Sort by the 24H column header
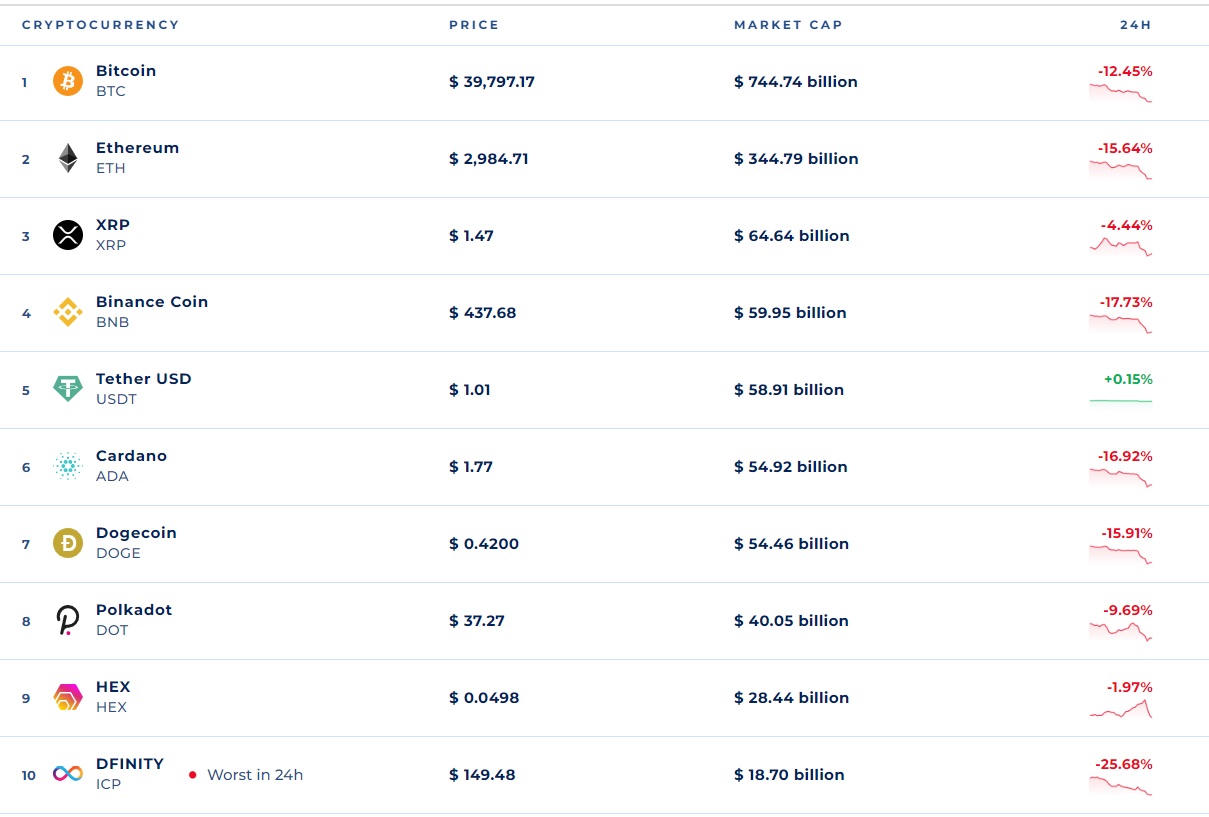Screen dimensions: 1209x817 pos(1135,25)
